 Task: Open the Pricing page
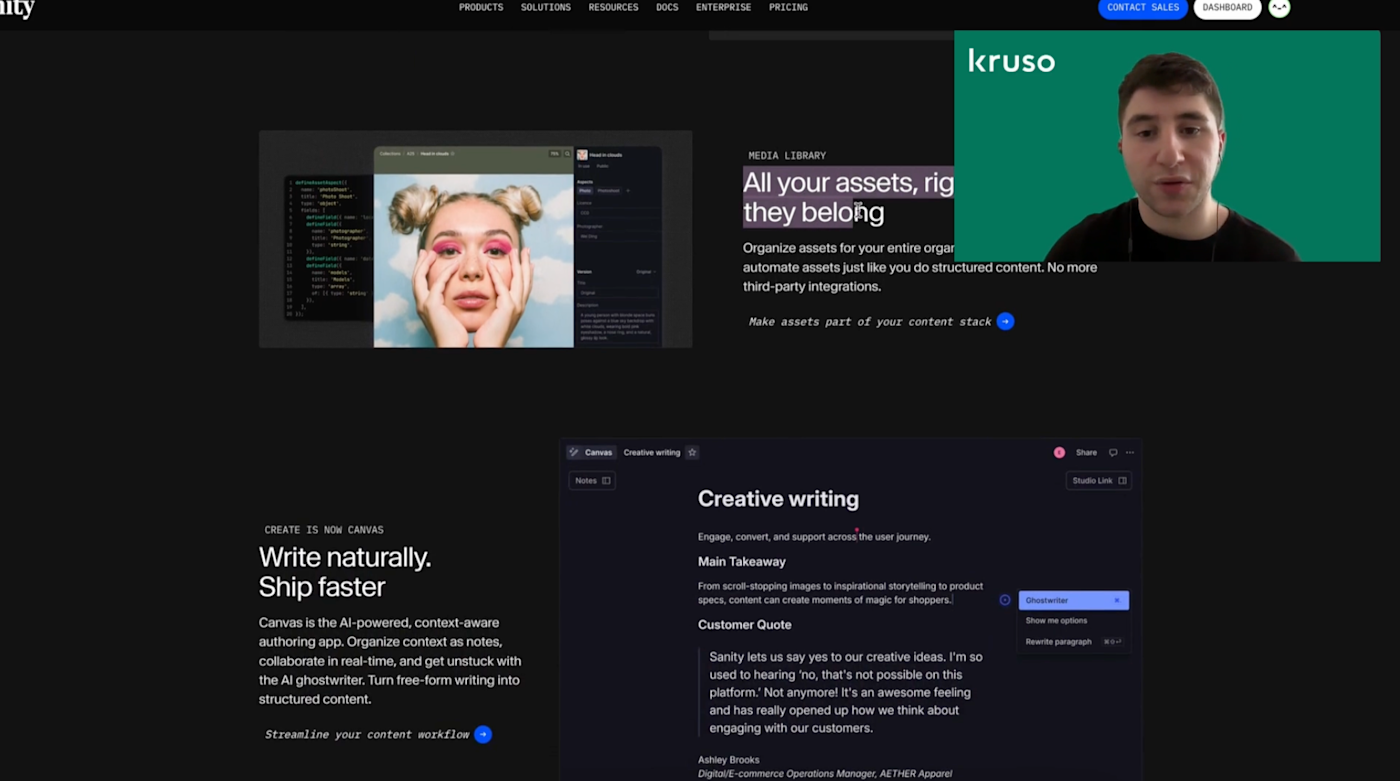pyautogui.click(x=788, y=7)
